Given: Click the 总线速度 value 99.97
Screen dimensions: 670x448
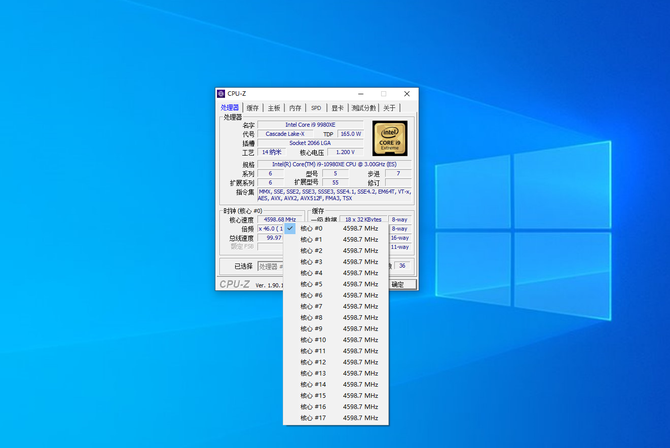Looking at the screenshot, I should (x=271, y=238).
